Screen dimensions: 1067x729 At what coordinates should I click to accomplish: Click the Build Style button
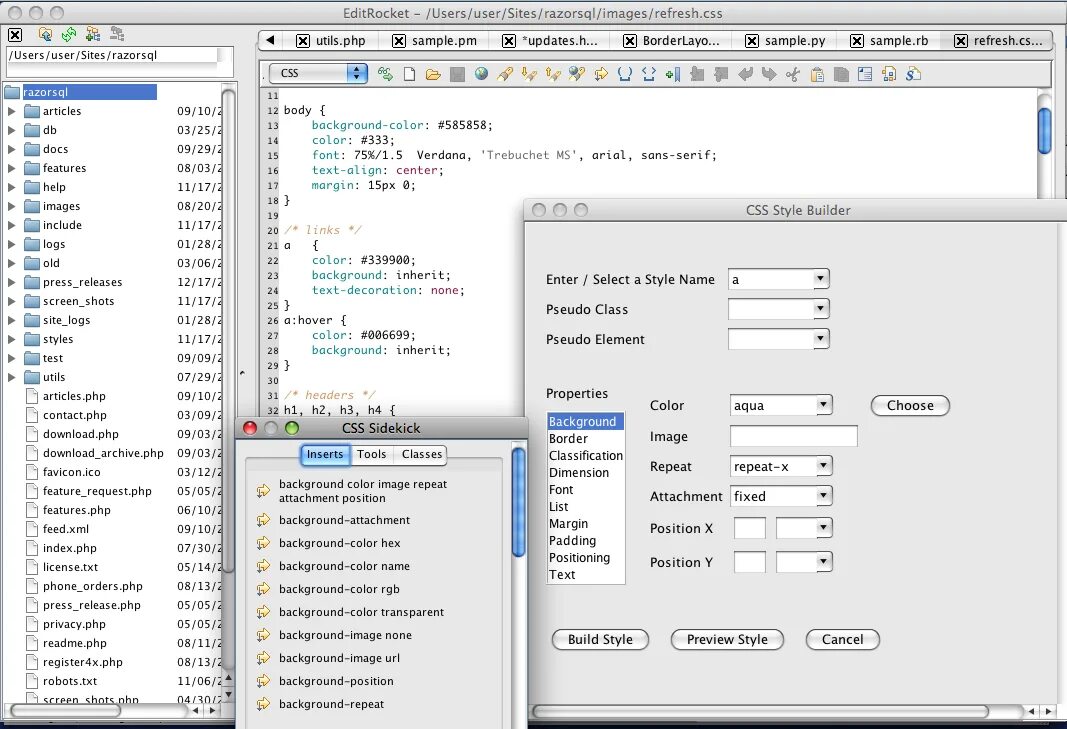[600, 639]
